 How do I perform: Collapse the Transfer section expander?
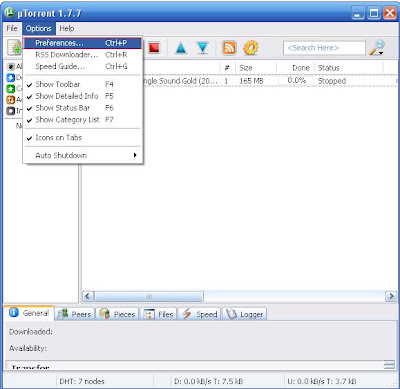point(389,365)
